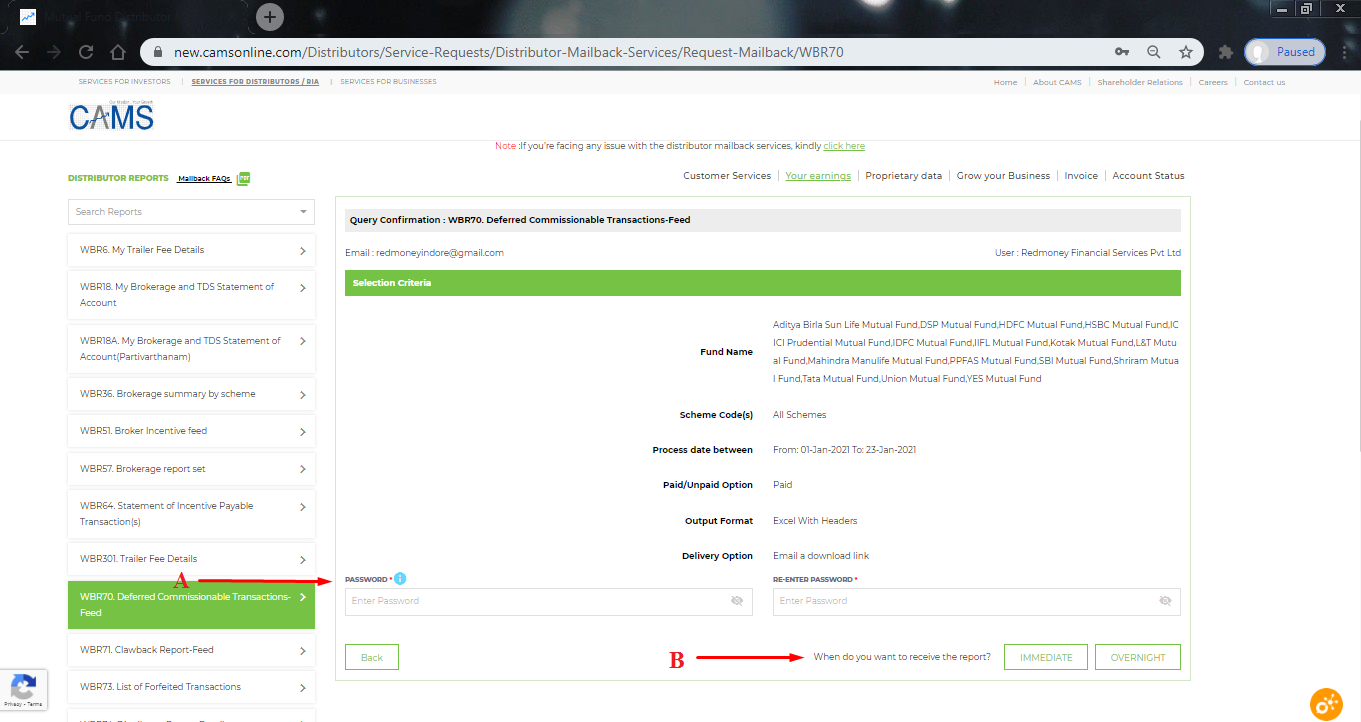
Task: Open browser home page icon
Action: click(x=118, y=52)
